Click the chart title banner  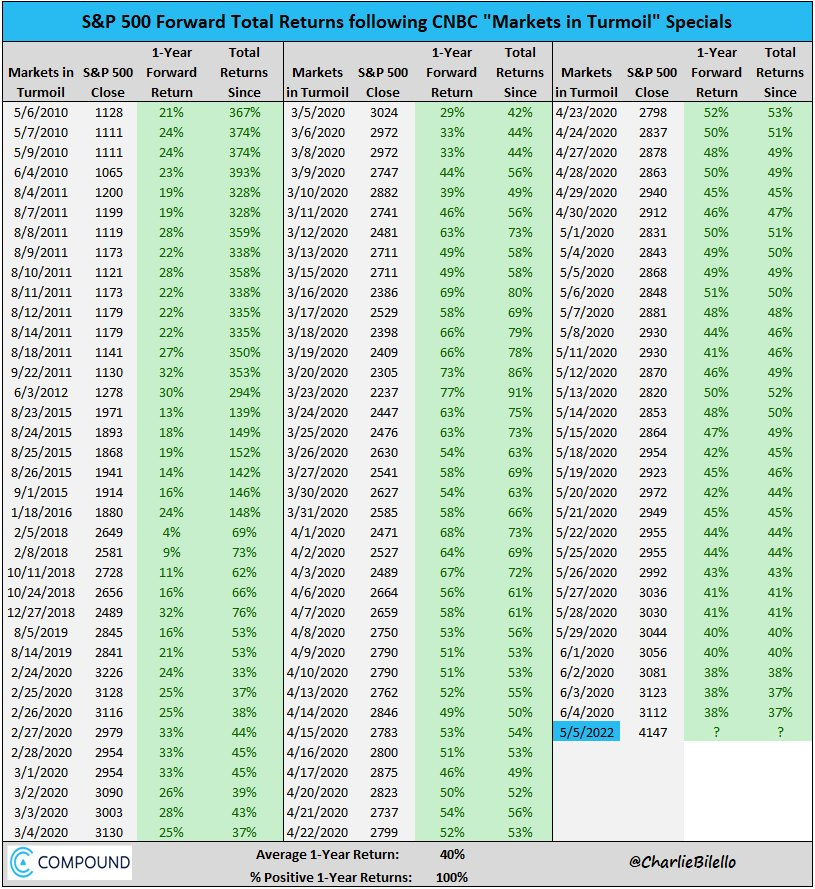point(407,20)
